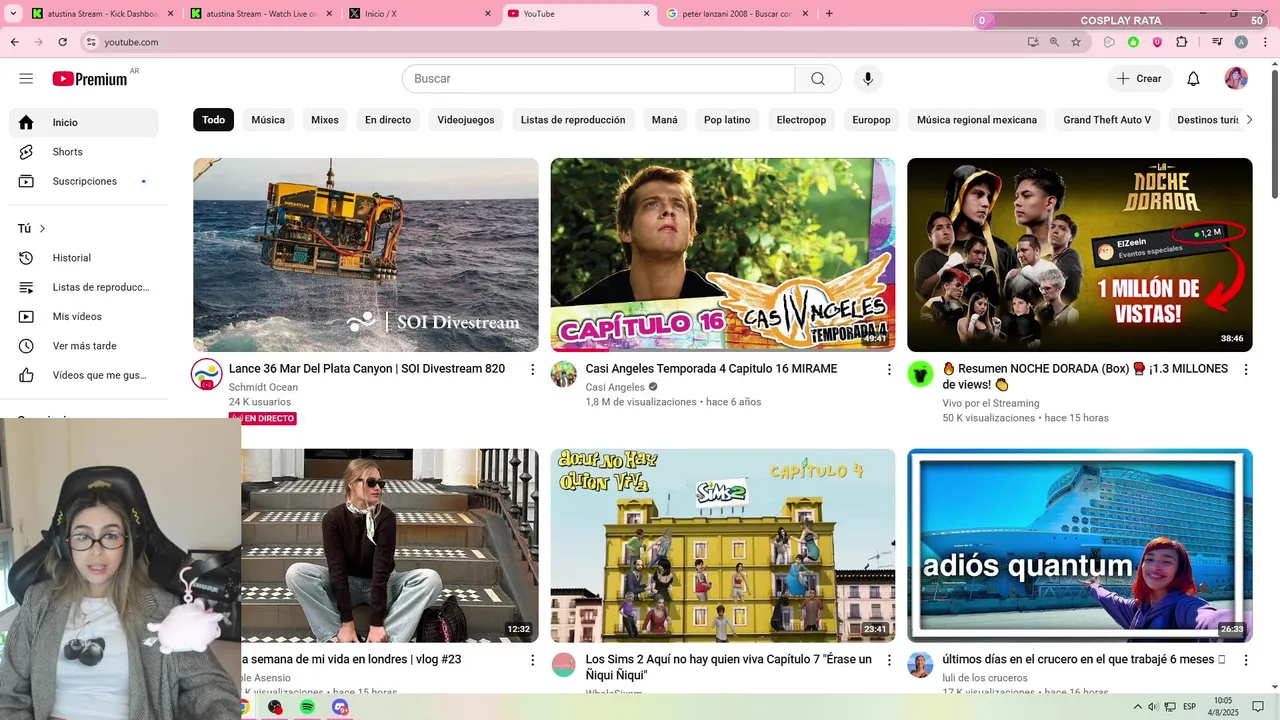Open the Sims 2 Capítulo 4 thumbnail

tap(723, 546)
